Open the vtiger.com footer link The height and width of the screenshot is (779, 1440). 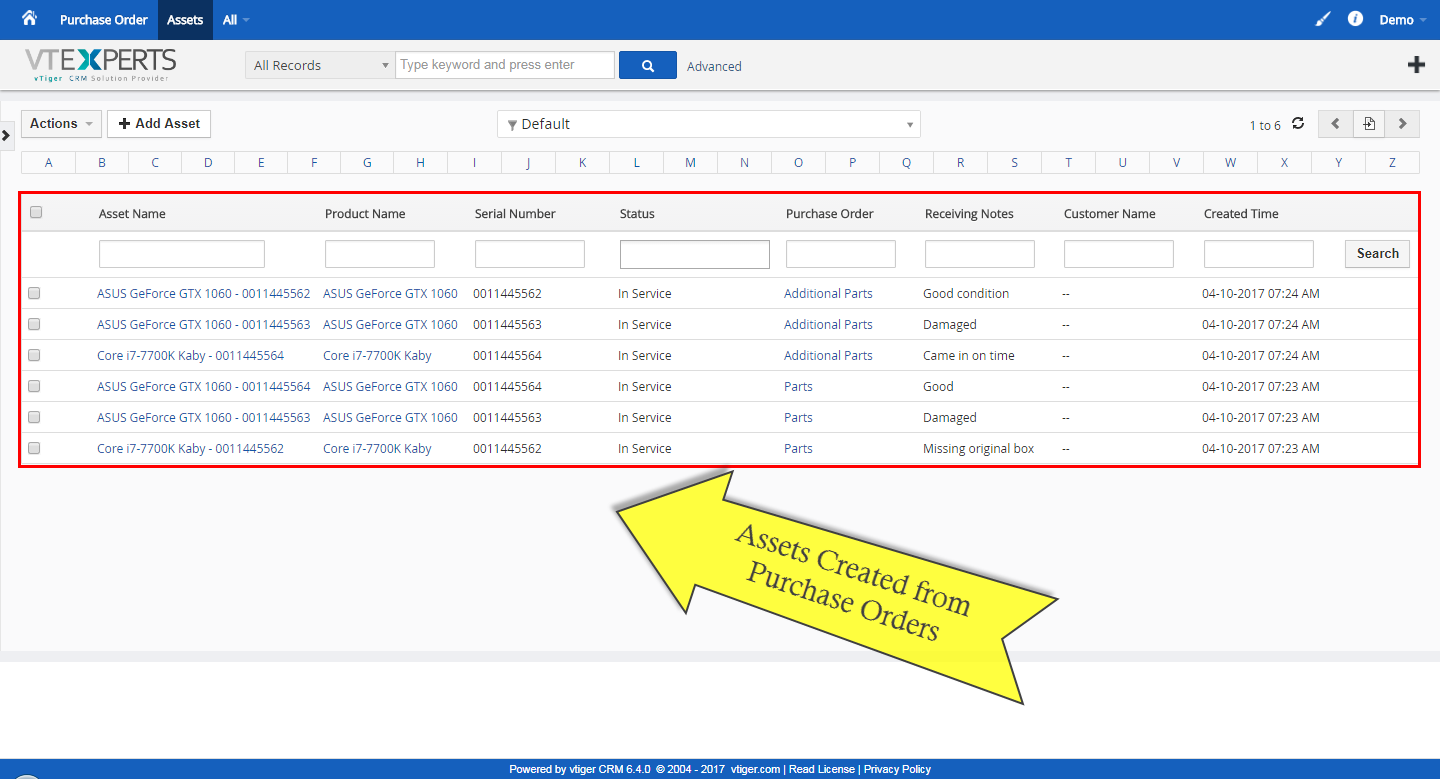(755, 769)
